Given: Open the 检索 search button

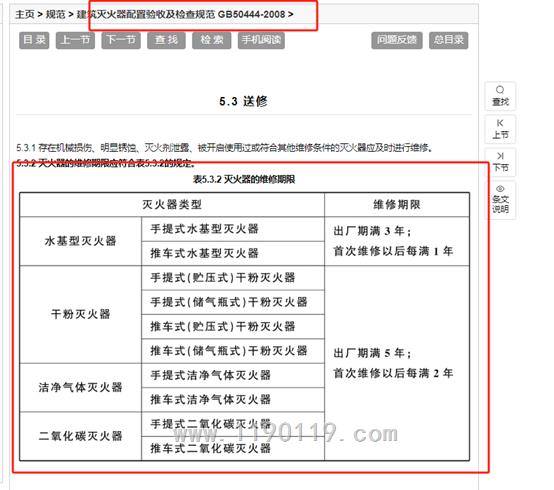Looking at the screenshot, I should (212, 40).
